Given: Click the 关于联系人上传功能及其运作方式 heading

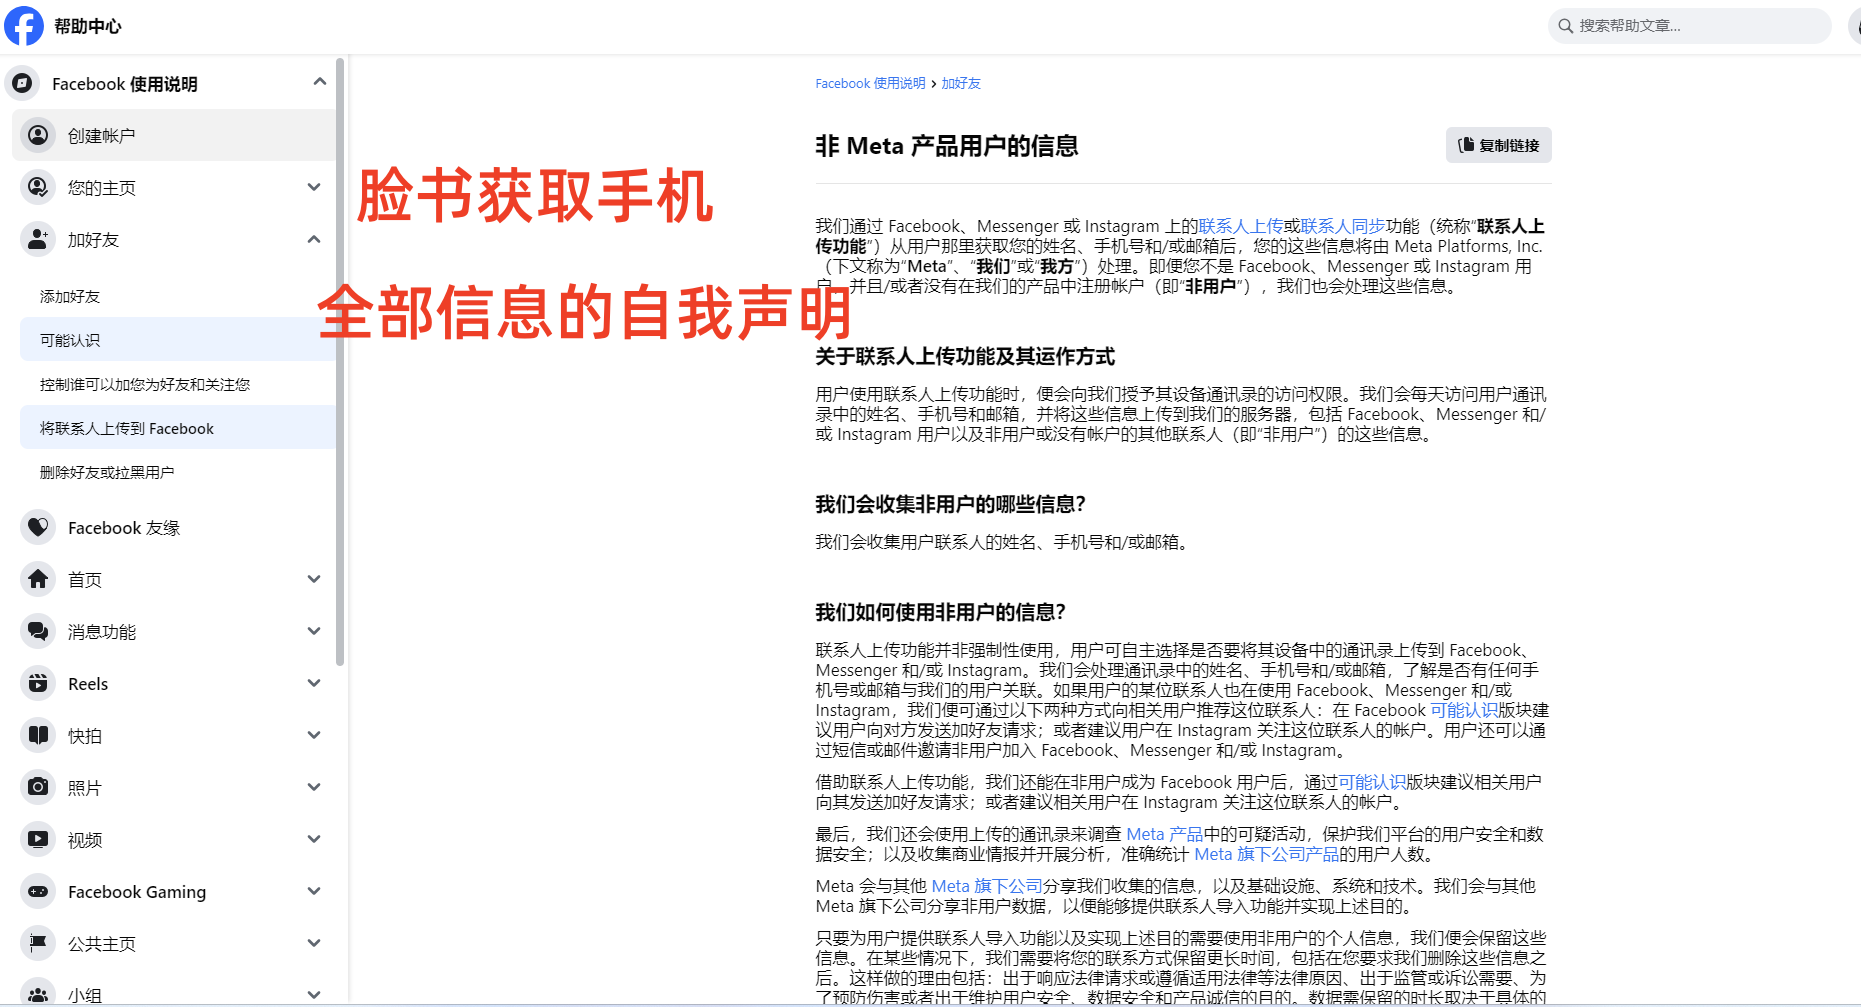Looking at the screenshot, I should [964, 357].
